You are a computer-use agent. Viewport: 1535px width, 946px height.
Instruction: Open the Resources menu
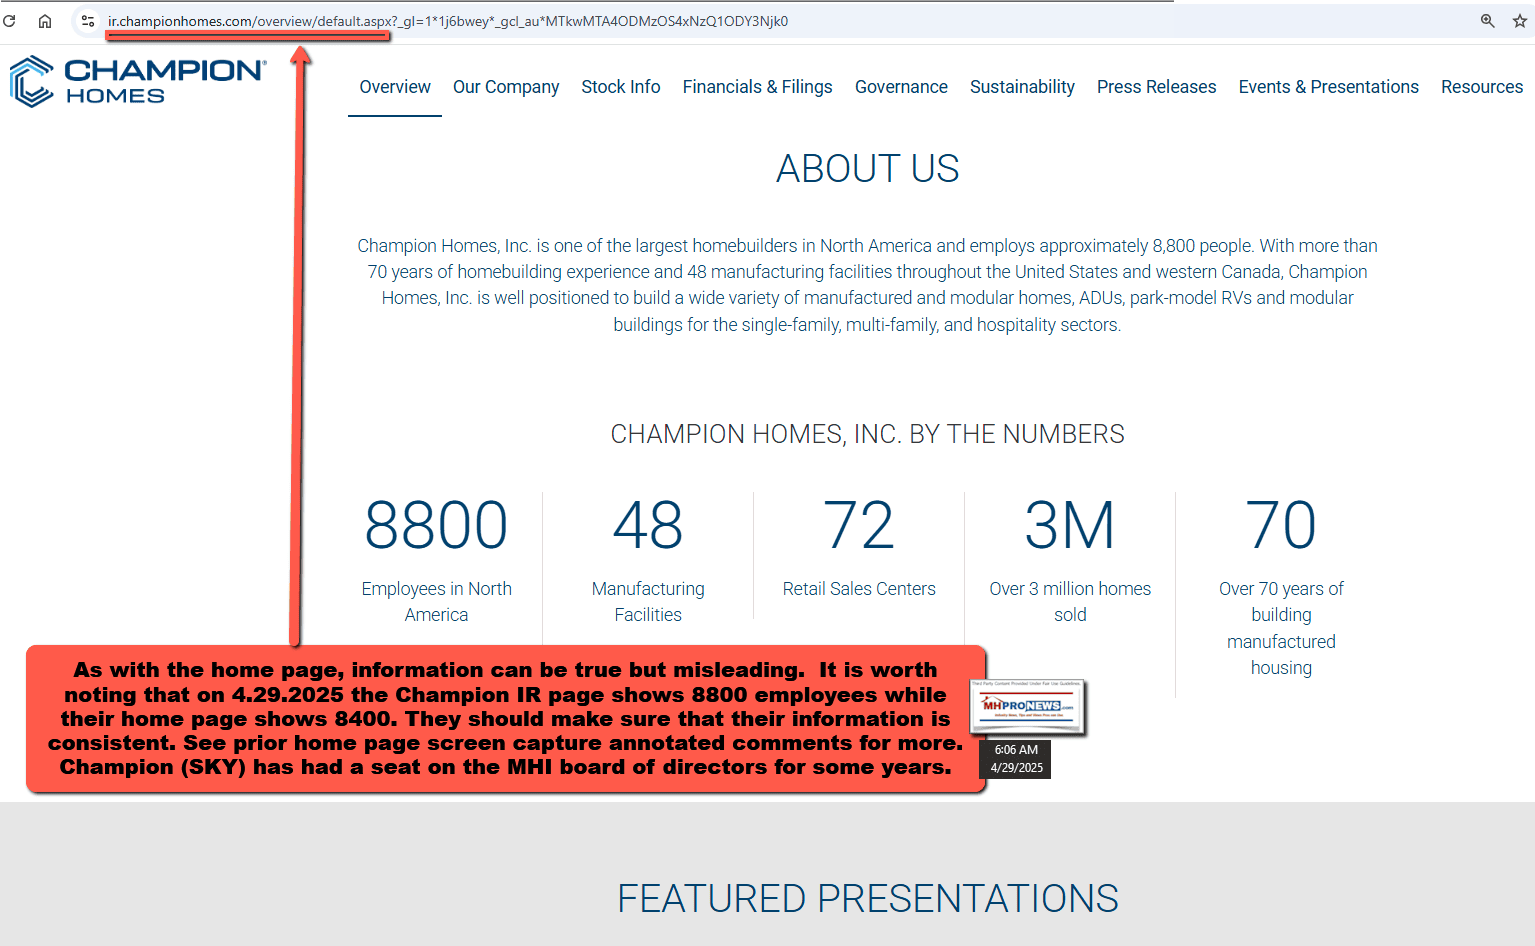point(1482,87)
